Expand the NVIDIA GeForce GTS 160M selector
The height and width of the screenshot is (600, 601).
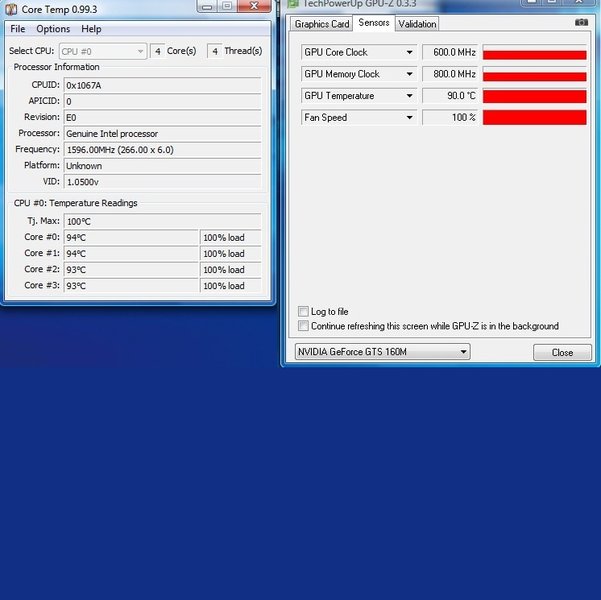click(x=383, y=352)
